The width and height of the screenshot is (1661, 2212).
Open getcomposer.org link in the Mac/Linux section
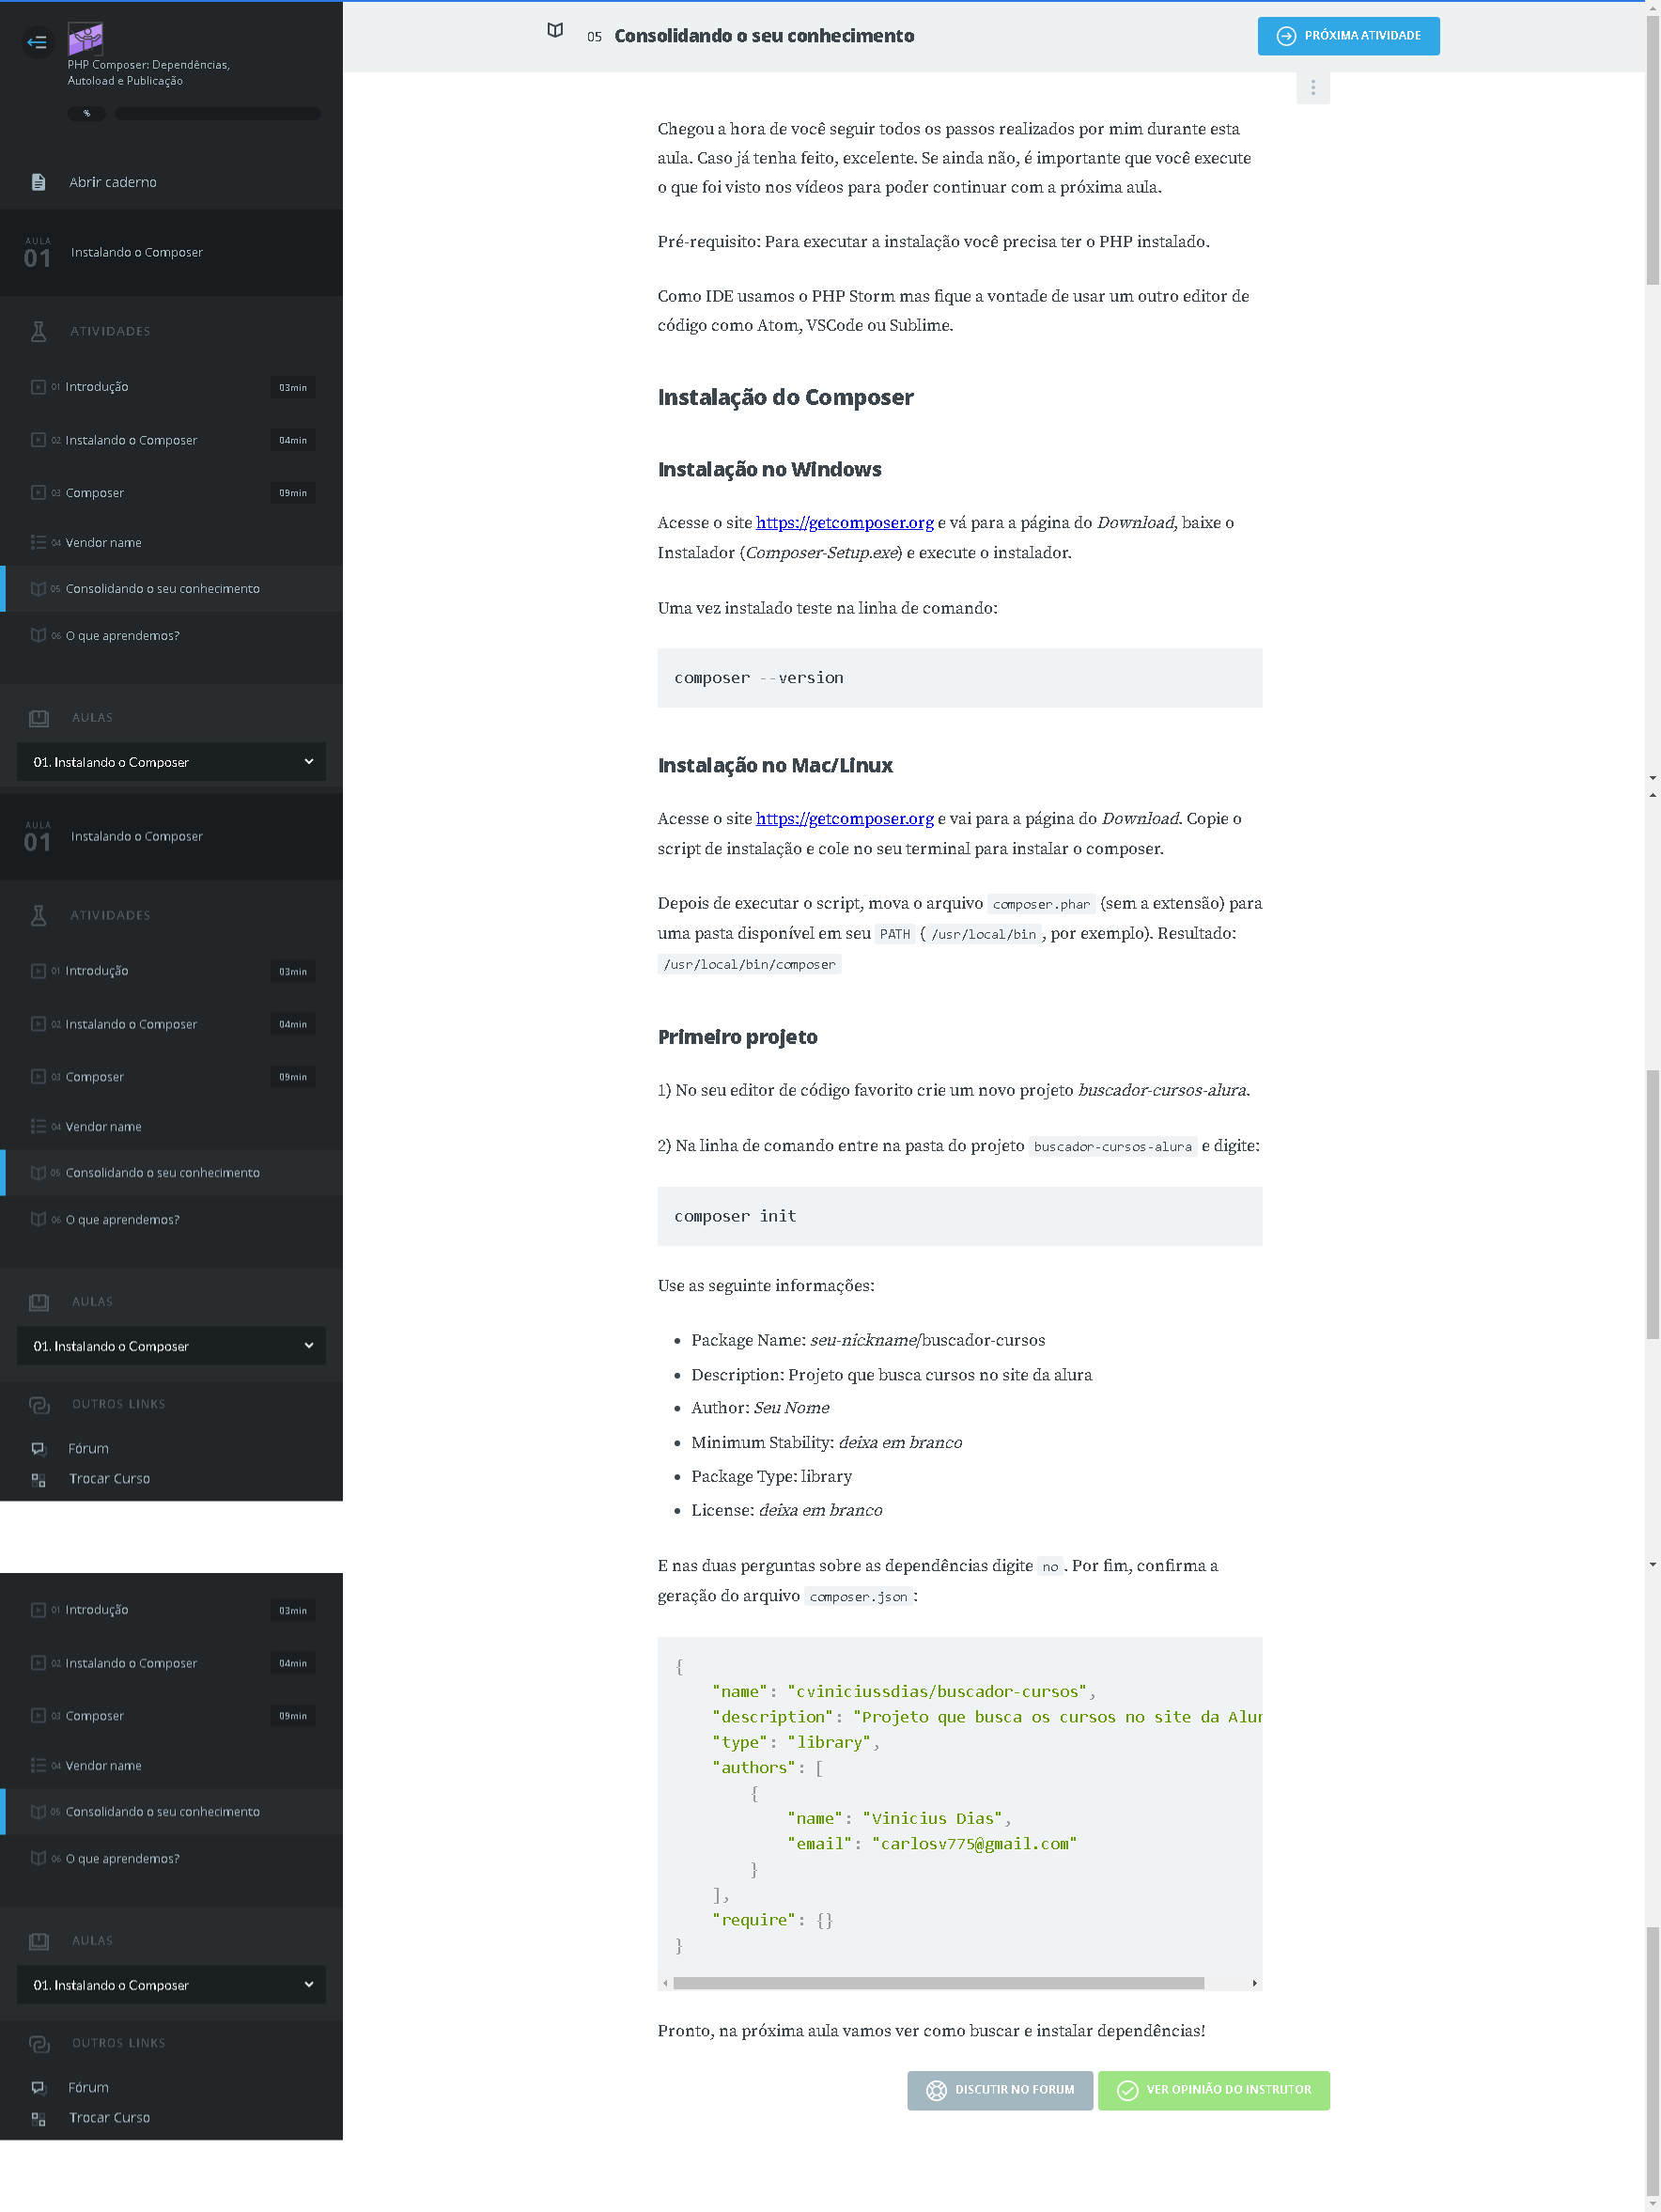pyautogui.click(x=844, y=819)
